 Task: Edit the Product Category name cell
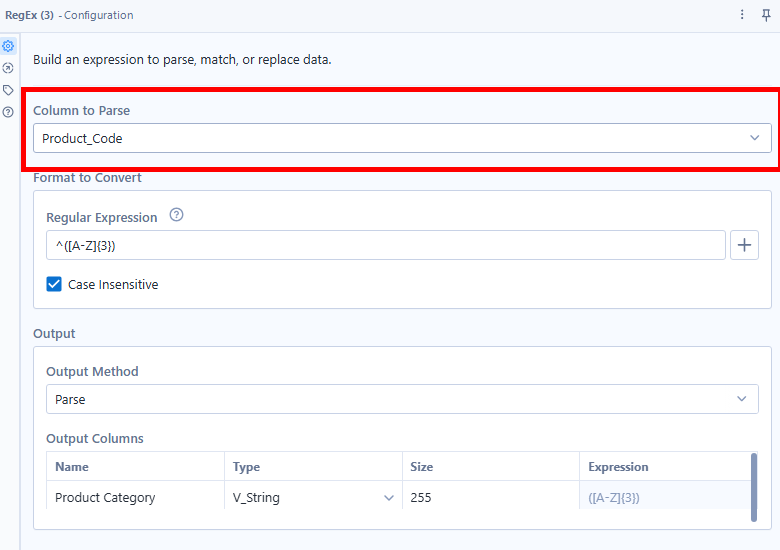click(x=135, y=497)
